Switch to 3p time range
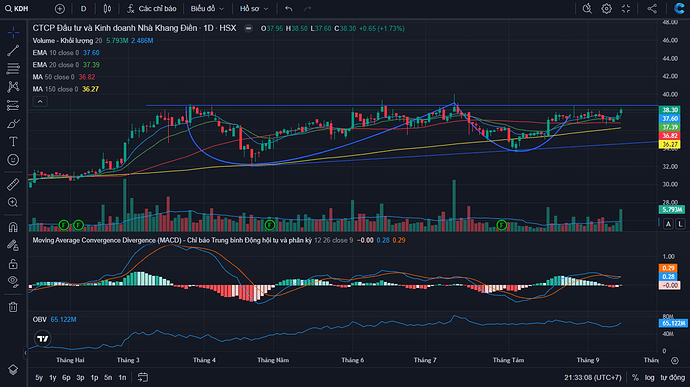Viewport: 690px width, 387px height. tap(81, 377)
